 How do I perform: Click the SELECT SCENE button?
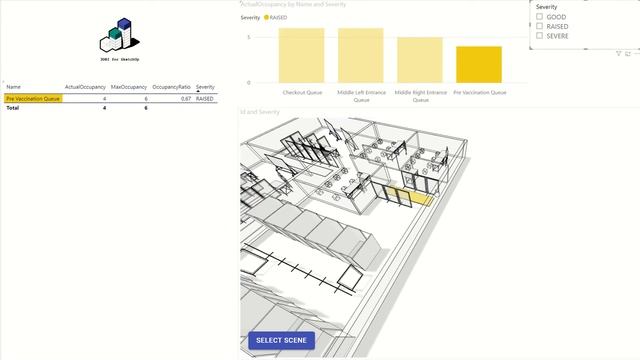pos(281,340)
